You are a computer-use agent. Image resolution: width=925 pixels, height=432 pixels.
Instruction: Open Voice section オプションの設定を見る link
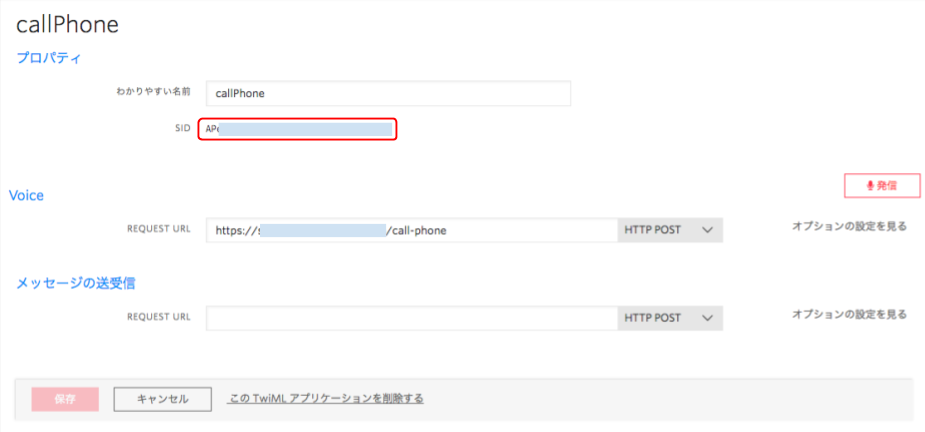pos(849,226)
